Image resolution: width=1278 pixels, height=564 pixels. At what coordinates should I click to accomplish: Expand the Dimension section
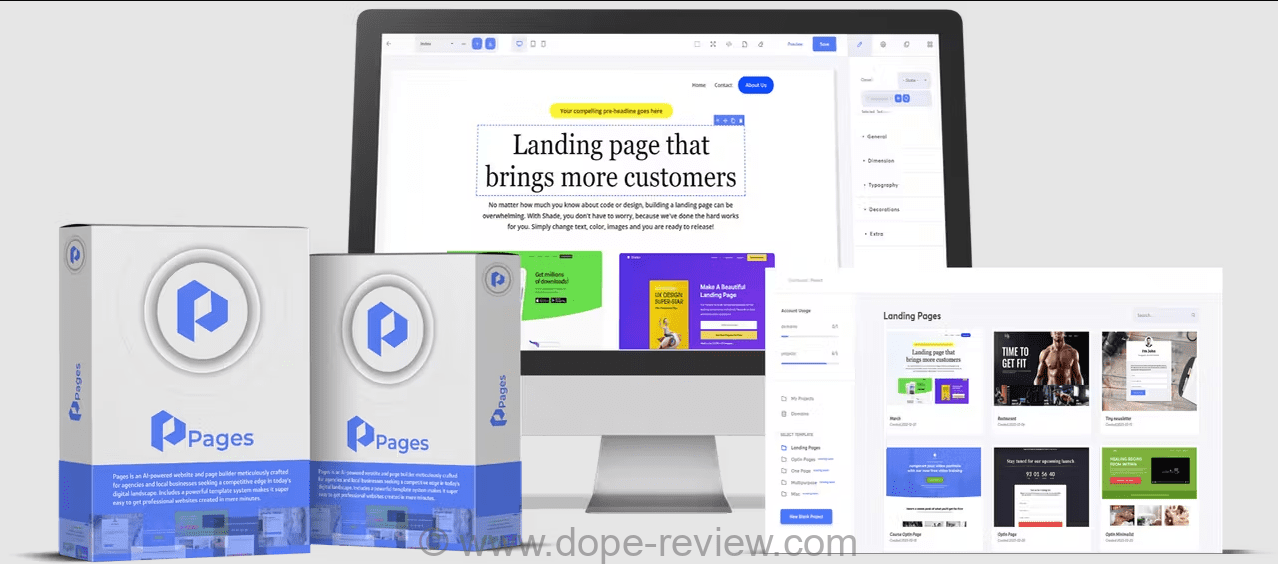pos(880,161)
